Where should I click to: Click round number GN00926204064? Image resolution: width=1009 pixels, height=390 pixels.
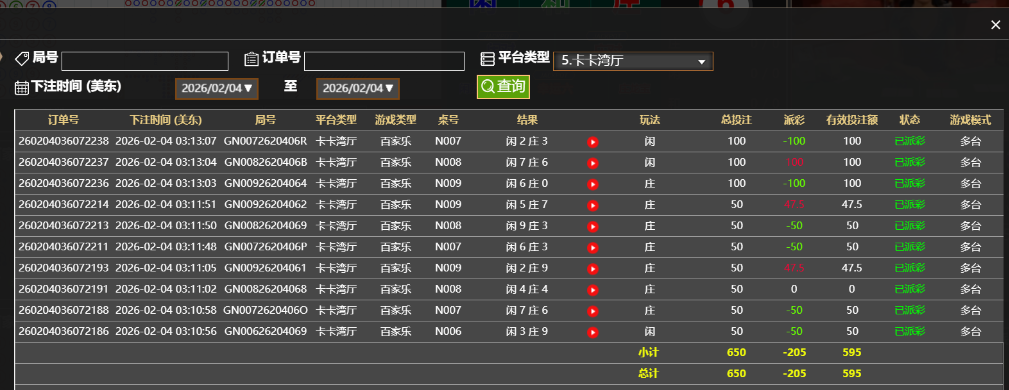point(265,183)
